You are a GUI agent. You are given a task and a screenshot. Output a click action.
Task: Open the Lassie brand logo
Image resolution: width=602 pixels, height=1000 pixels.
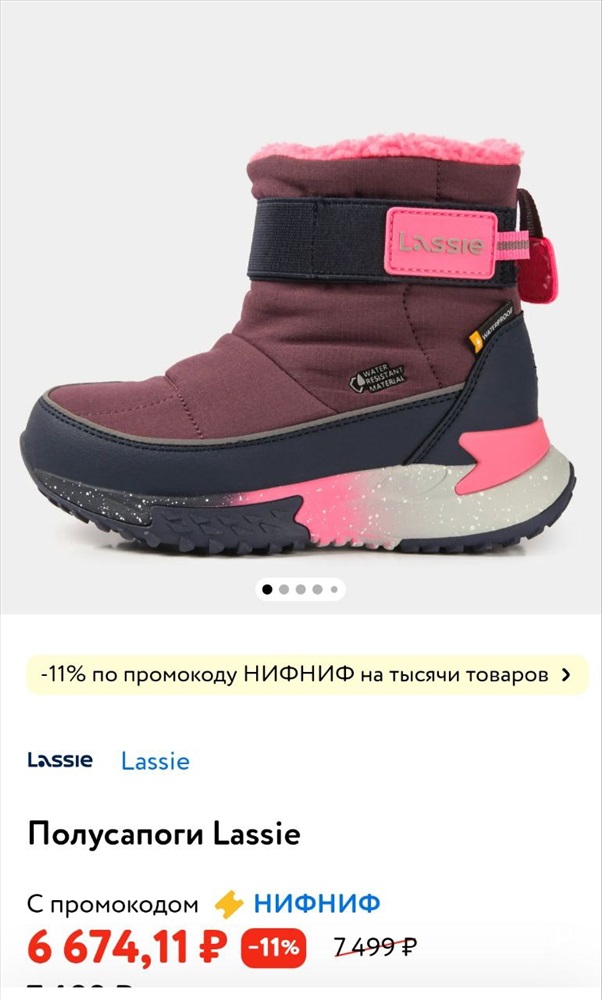[60, 760]
